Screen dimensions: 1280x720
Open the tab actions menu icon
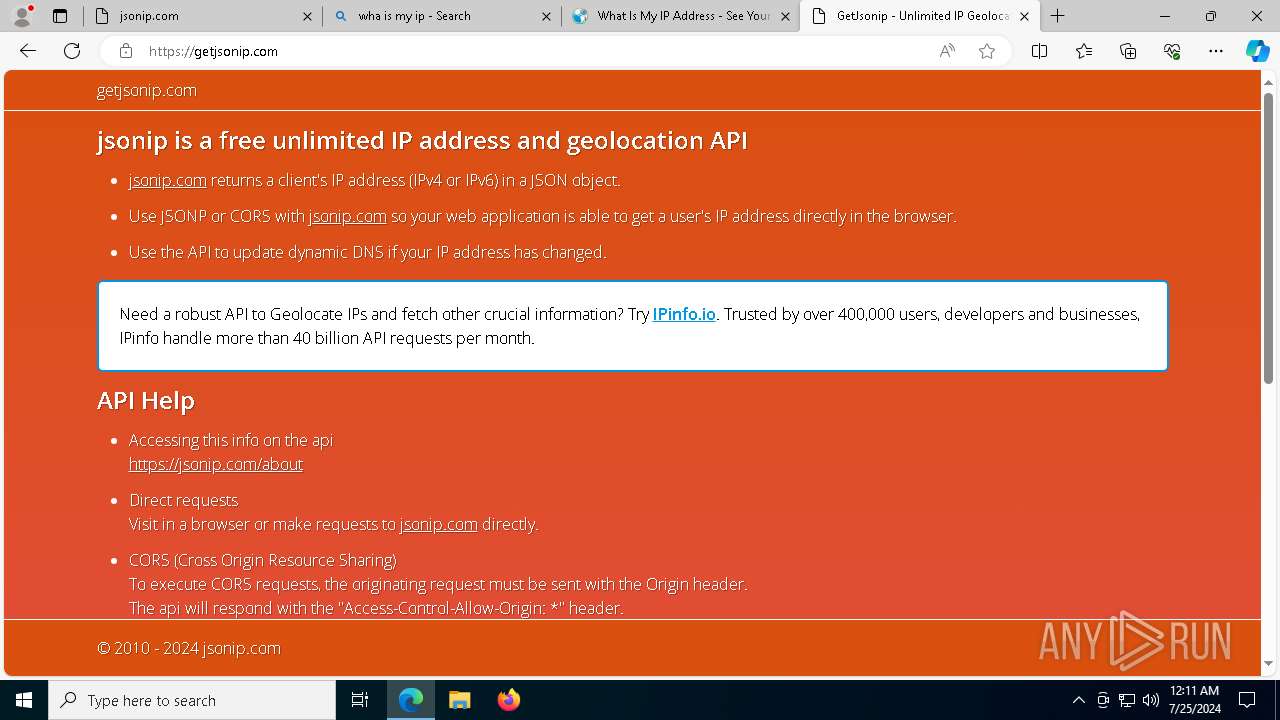(60, 16)
